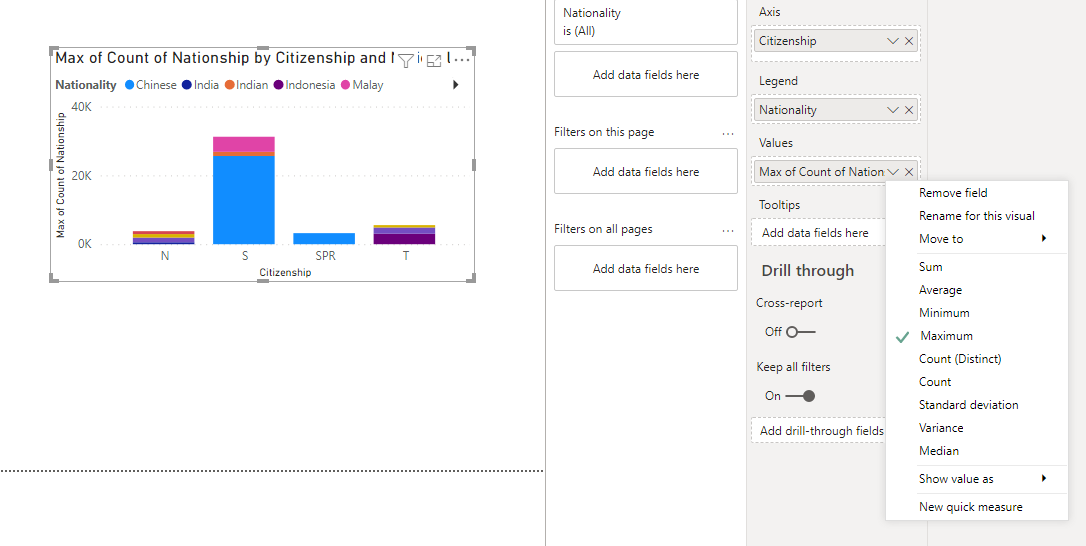The image size is (1086, 546).
Task: Select the pink Malay segment on bar S
Action: [244, 144]
